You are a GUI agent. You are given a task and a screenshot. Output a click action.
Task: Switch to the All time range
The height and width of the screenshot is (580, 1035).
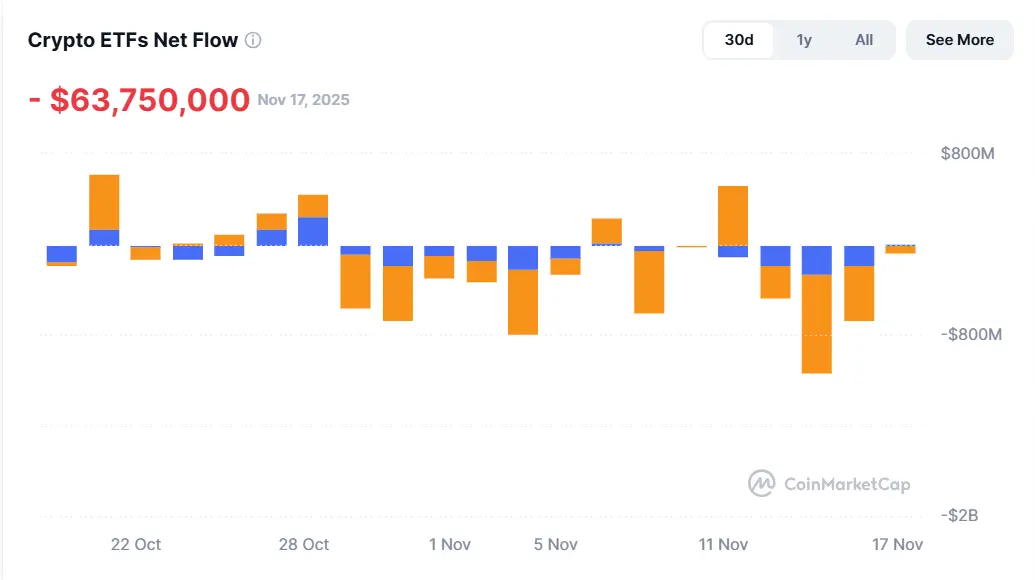pyautogui.click(x=864, y=40)
